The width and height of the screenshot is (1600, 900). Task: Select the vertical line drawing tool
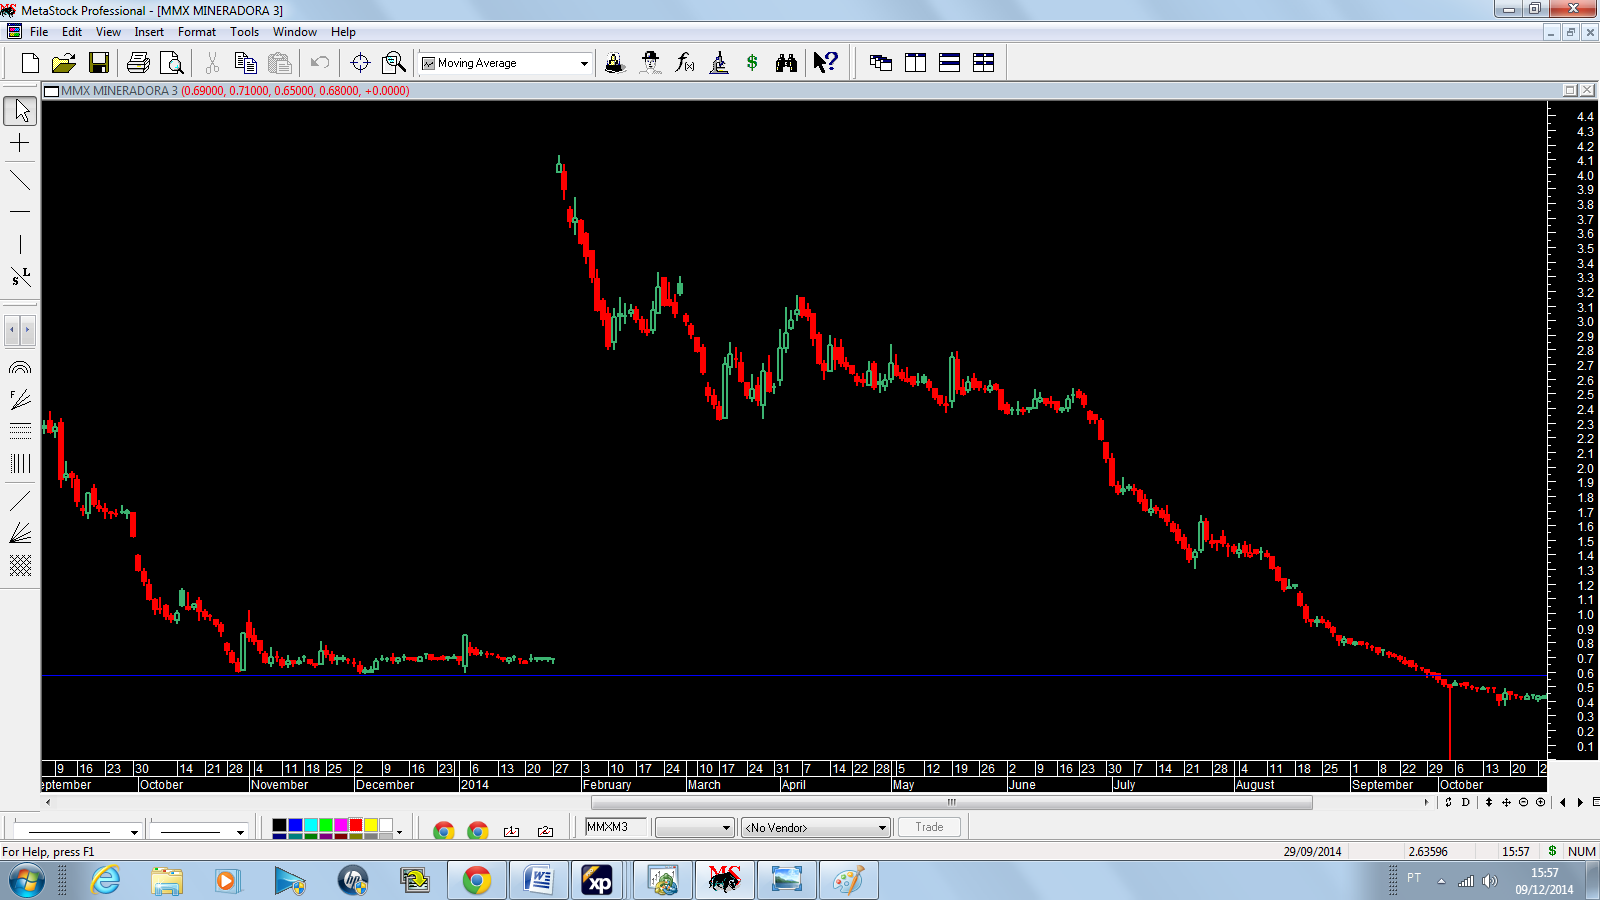(x=20, y=244)
